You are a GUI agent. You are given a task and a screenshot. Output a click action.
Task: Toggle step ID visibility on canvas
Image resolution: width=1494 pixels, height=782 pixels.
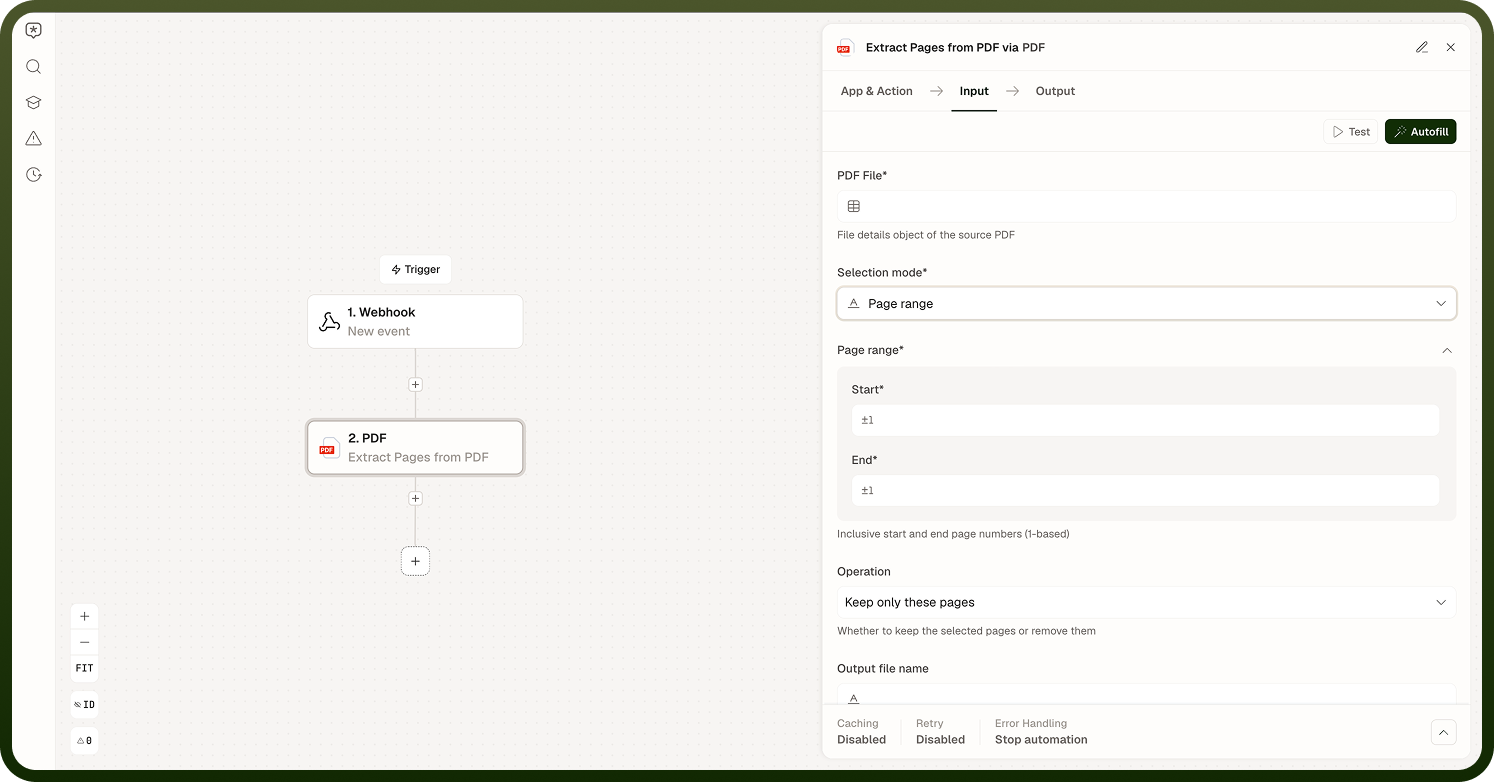(85, 705)
